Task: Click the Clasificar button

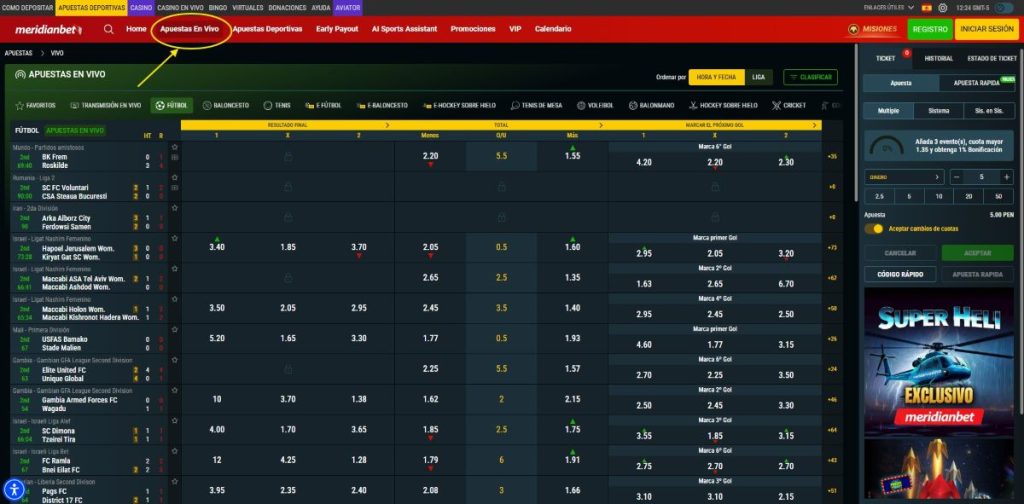Action: (x=810, y=77)
